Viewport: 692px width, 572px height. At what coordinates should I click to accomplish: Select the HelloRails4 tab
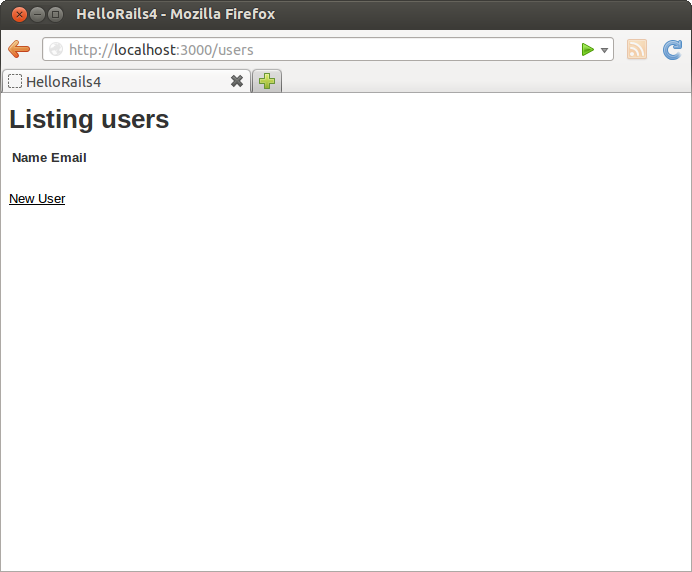[x=120, y=81]
